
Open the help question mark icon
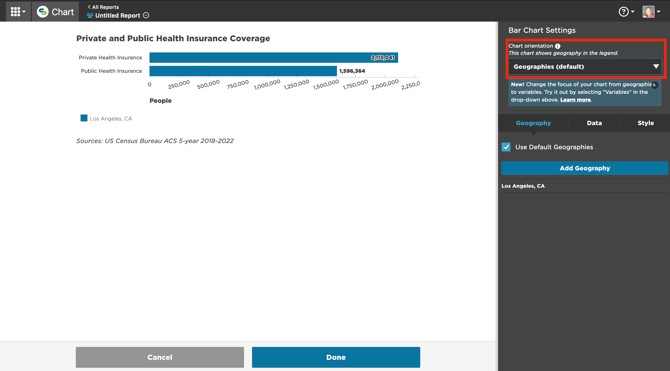[623, 12]
